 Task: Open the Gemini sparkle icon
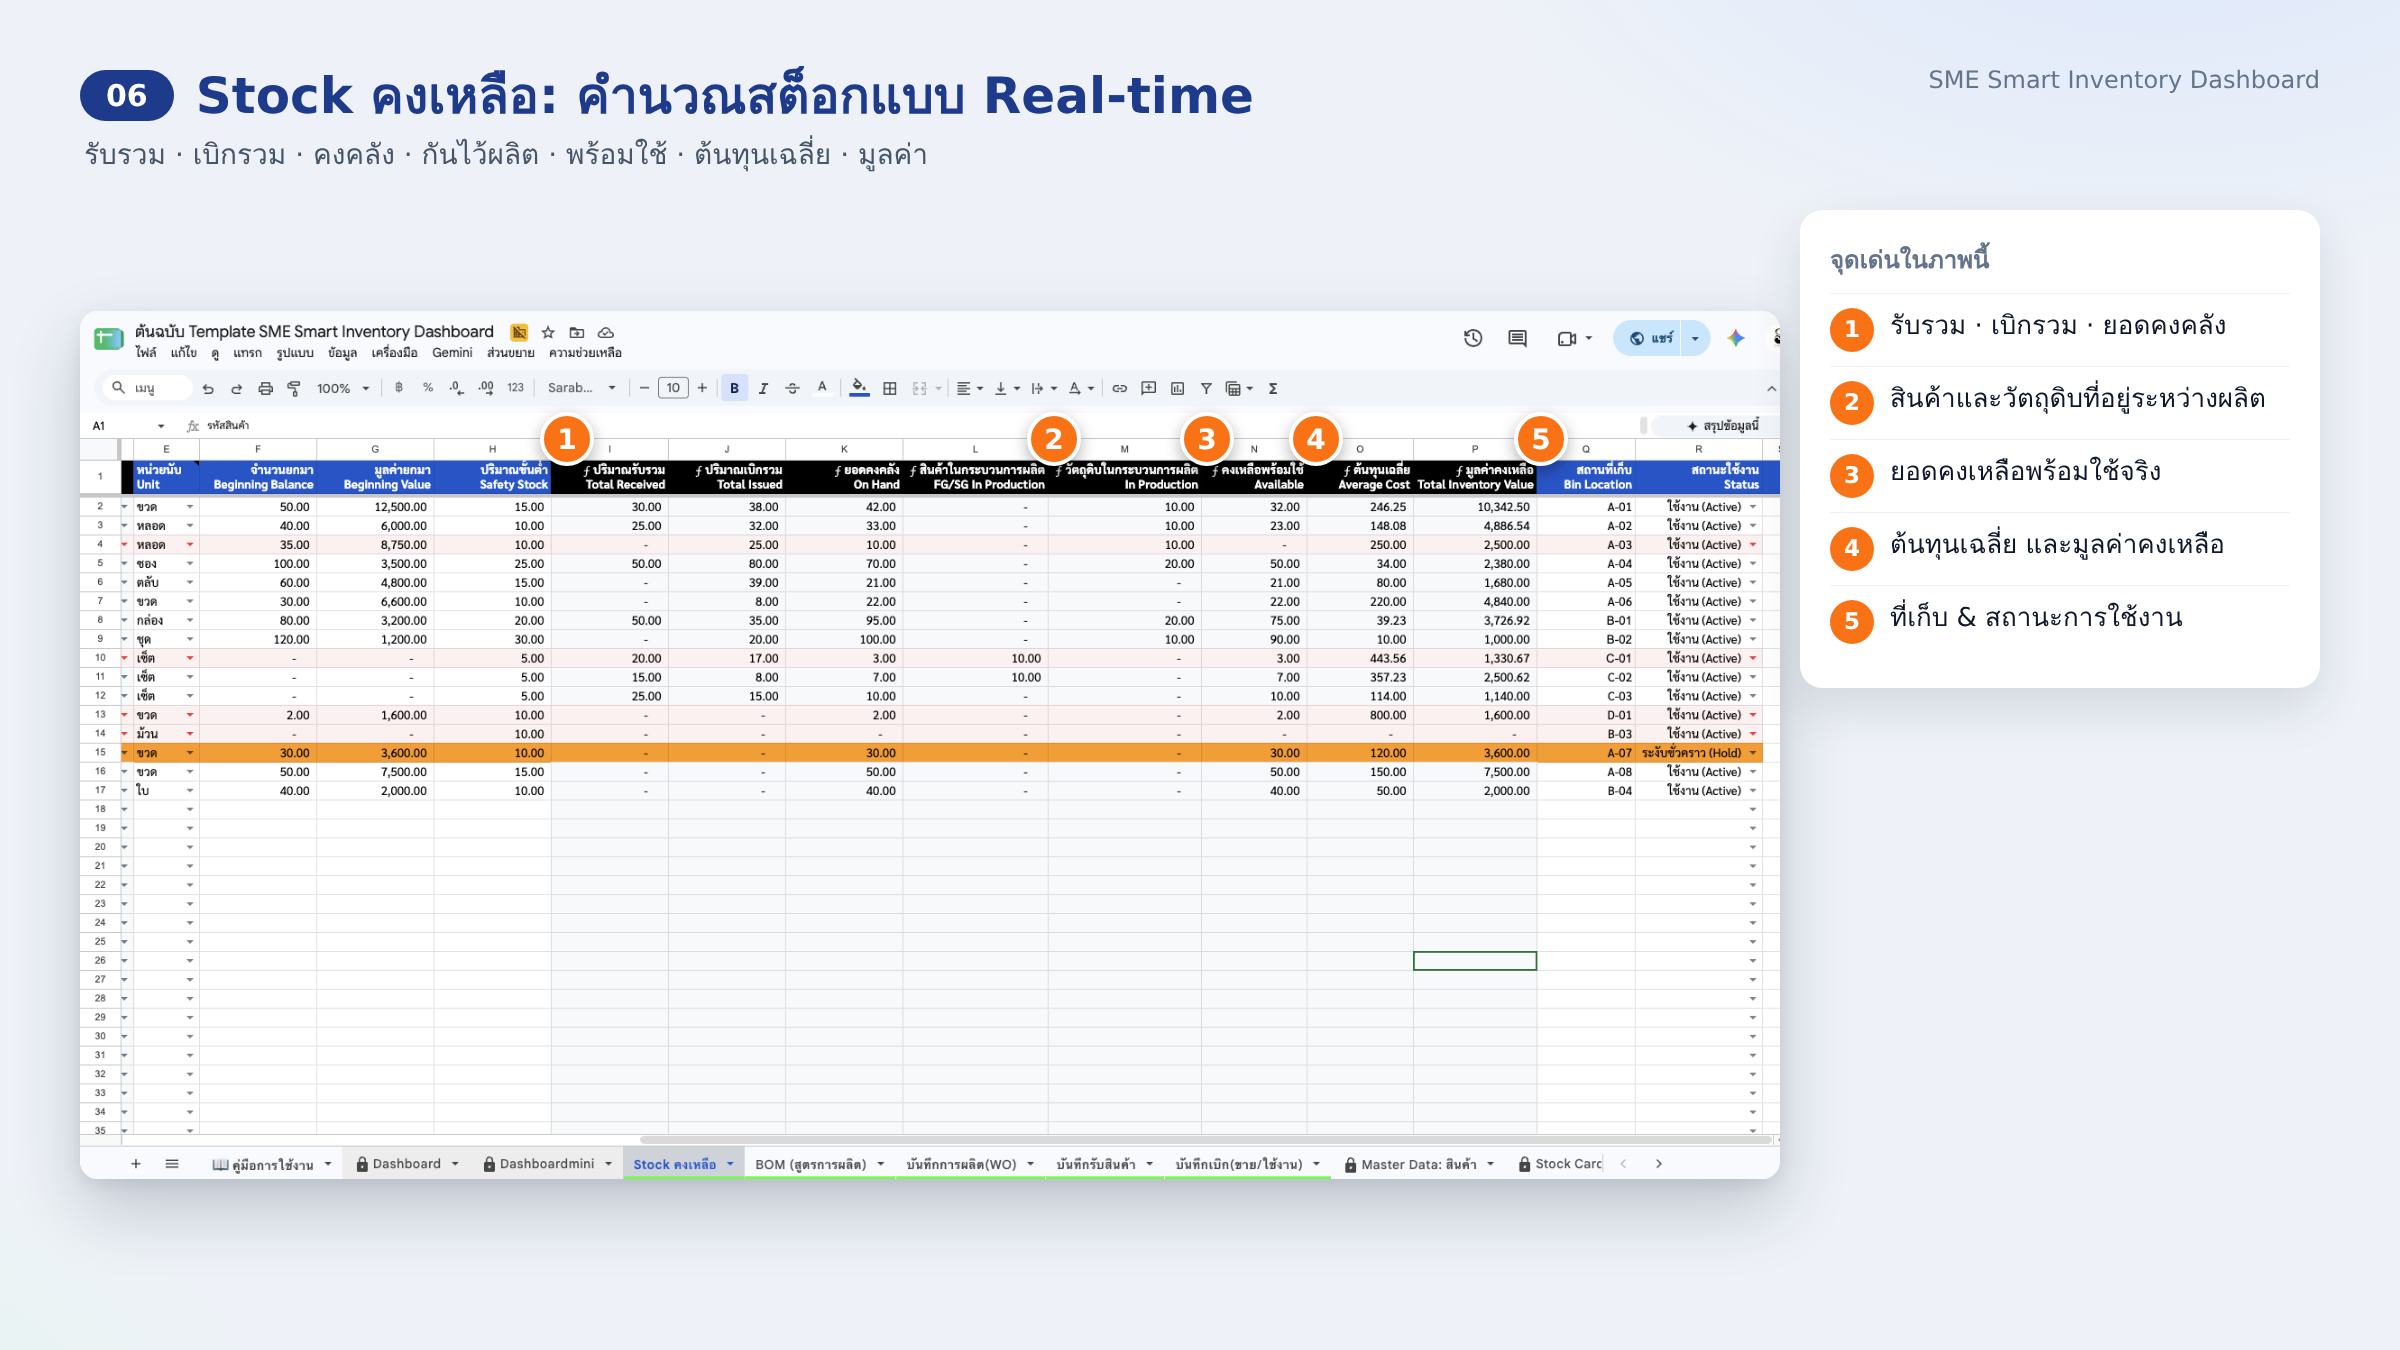coord(1736,338)
